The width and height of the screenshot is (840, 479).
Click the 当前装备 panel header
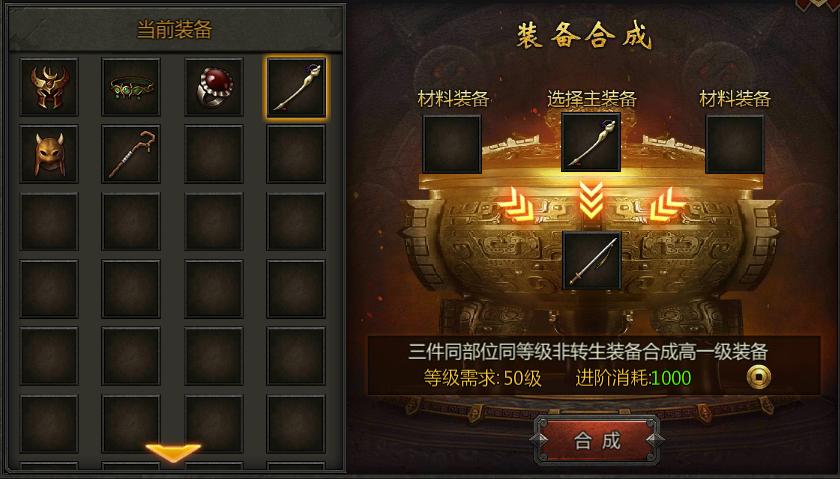point(175,29)
